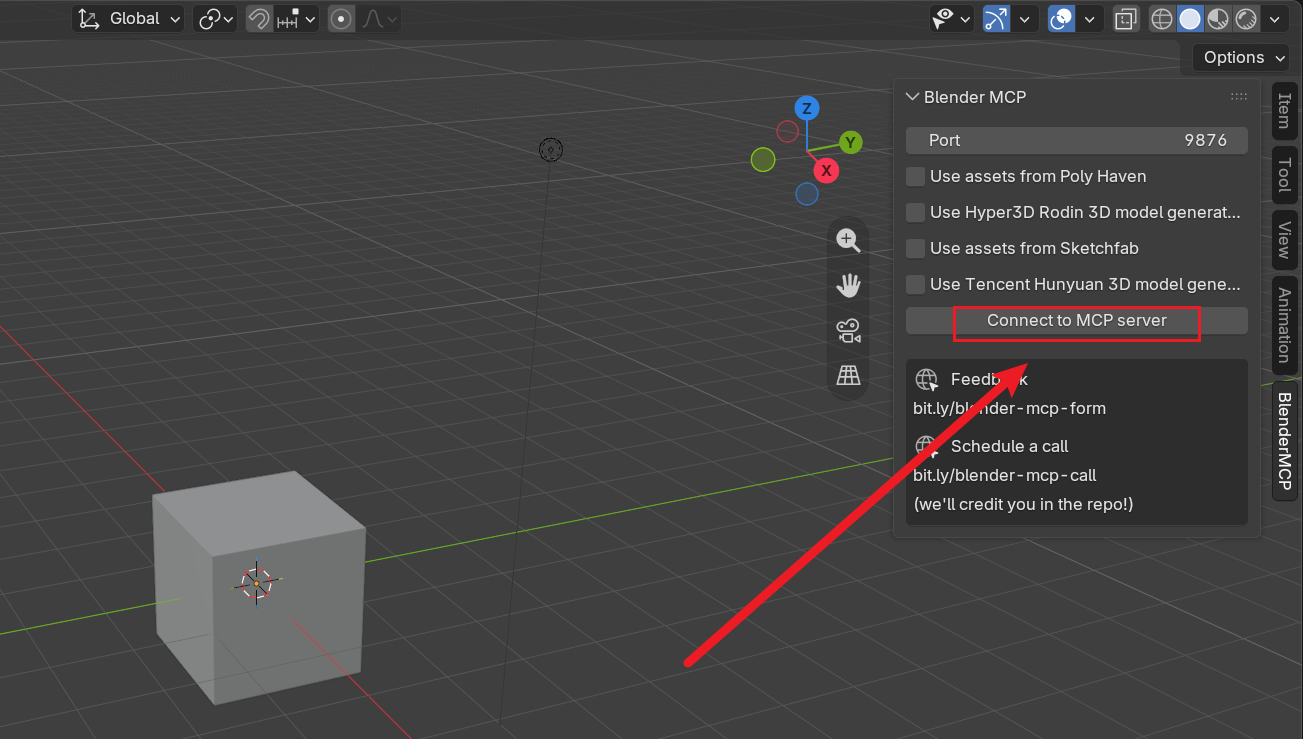Viewport: 1303px width, 739px height.
Task: Click the negative Z axis gizmo circle
Action: (807, 193)
